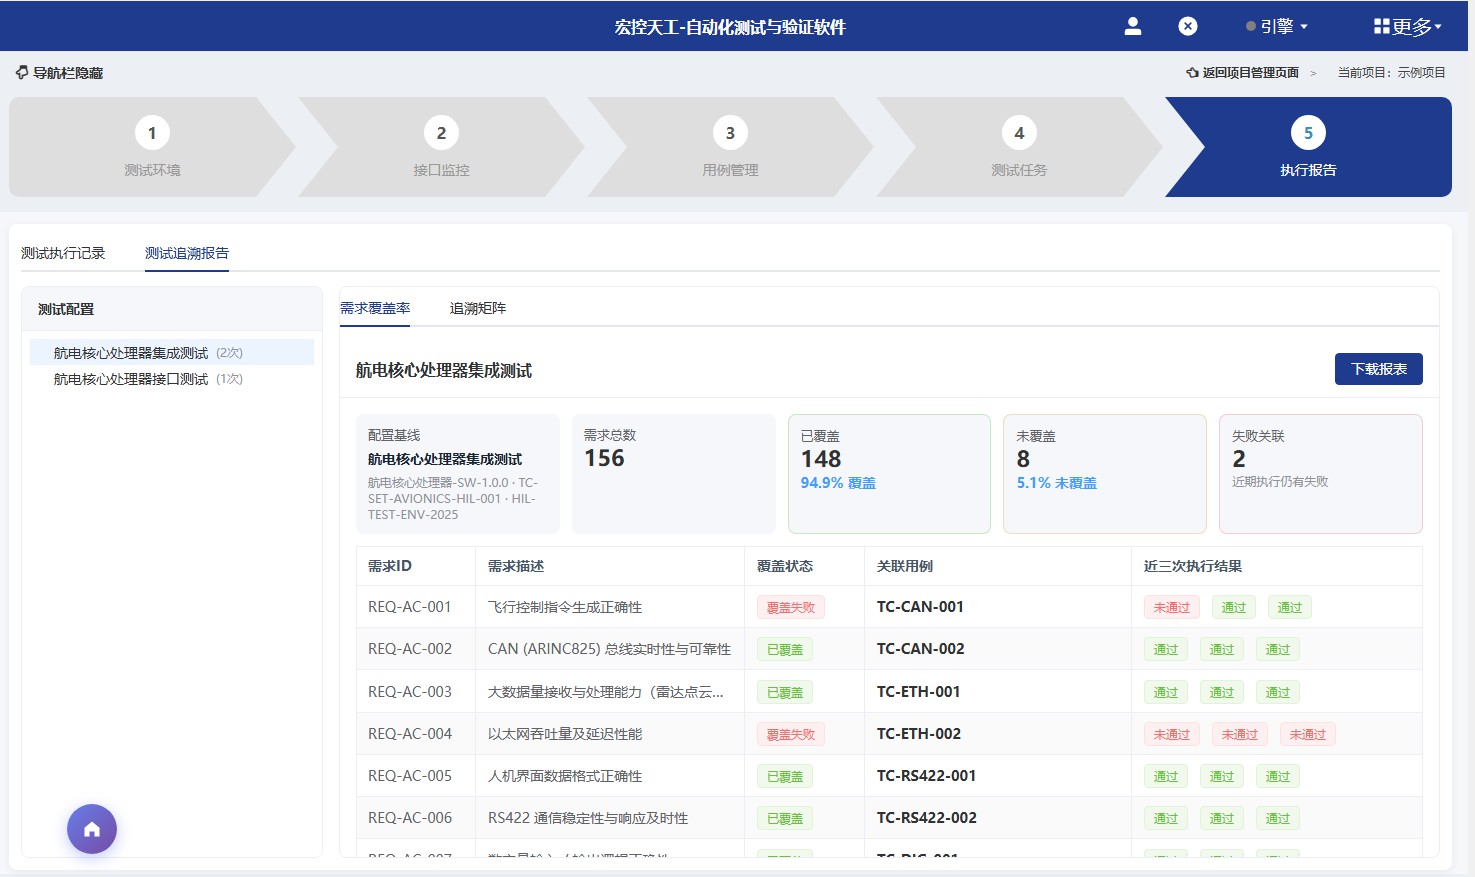Click the purple floating home button
Screen dimensions: 1475x877
[x=91, y=829]
